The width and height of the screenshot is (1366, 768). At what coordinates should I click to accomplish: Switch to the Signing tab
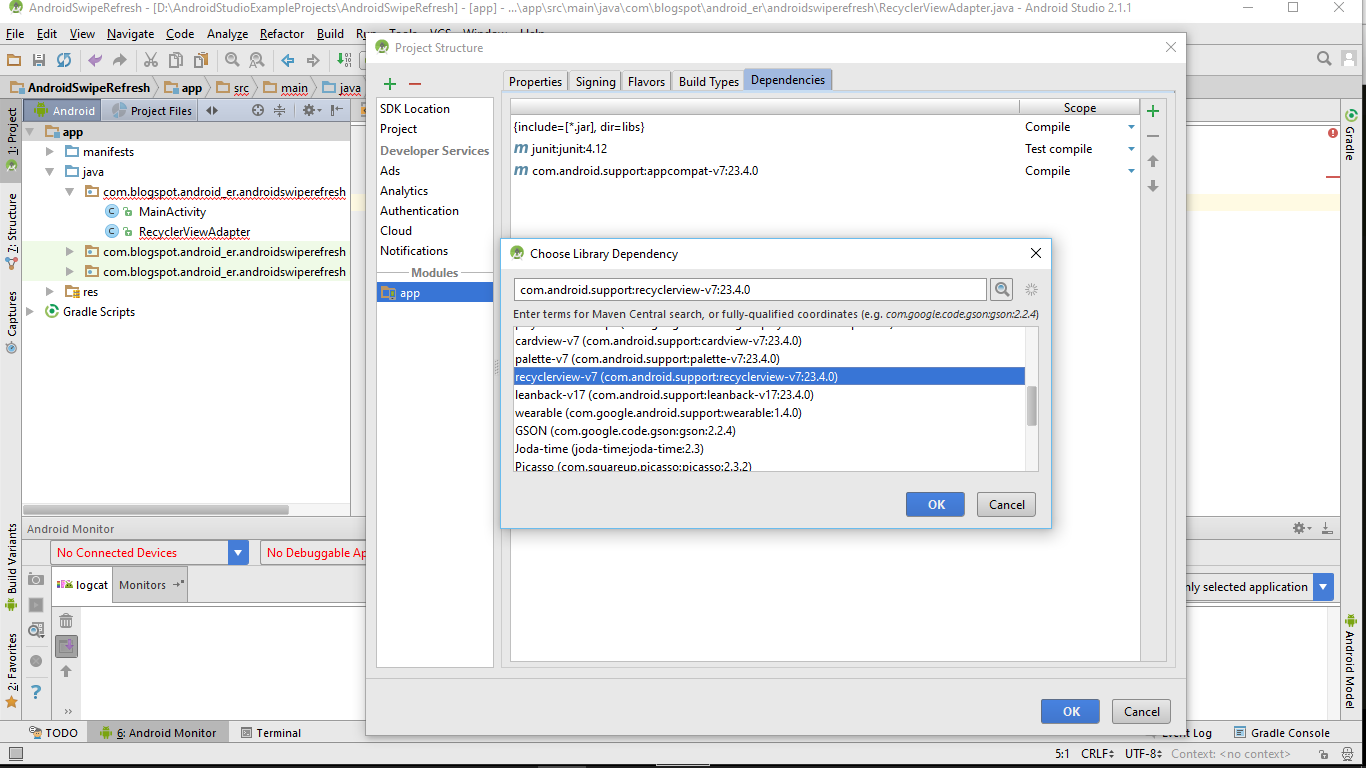(x=595, y=82)
